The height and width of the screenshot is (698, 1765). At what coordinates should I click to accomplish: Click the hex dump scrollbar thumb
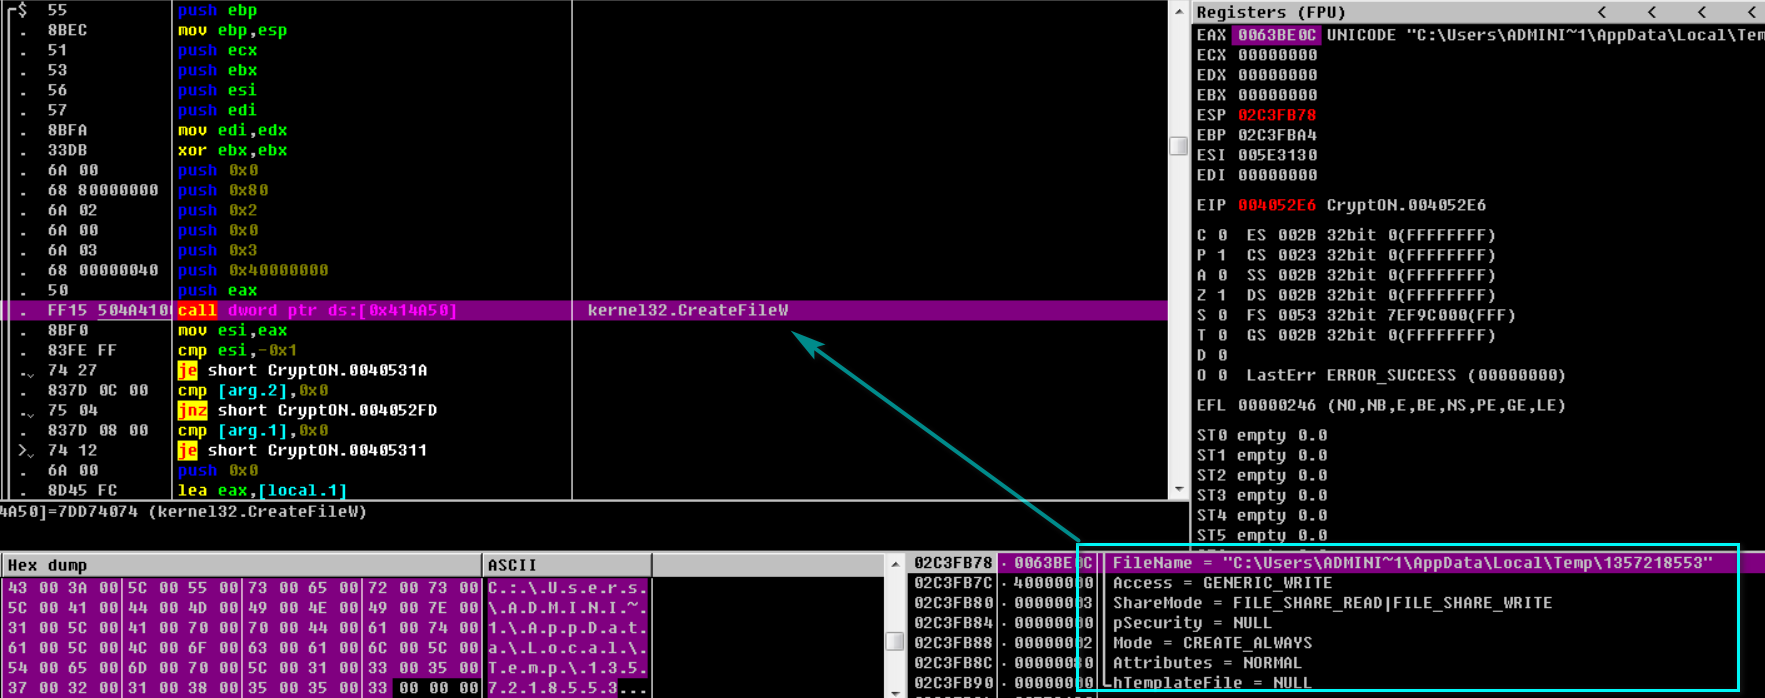click(895, 641)
